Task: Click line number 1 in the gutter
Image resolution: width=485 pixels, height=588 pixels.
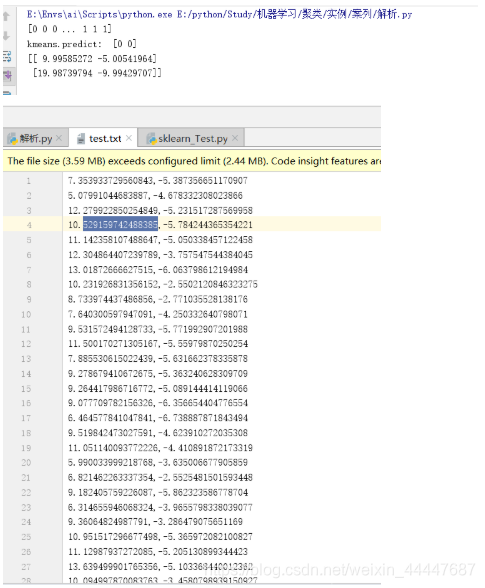Action: click(x=29, y=181)
